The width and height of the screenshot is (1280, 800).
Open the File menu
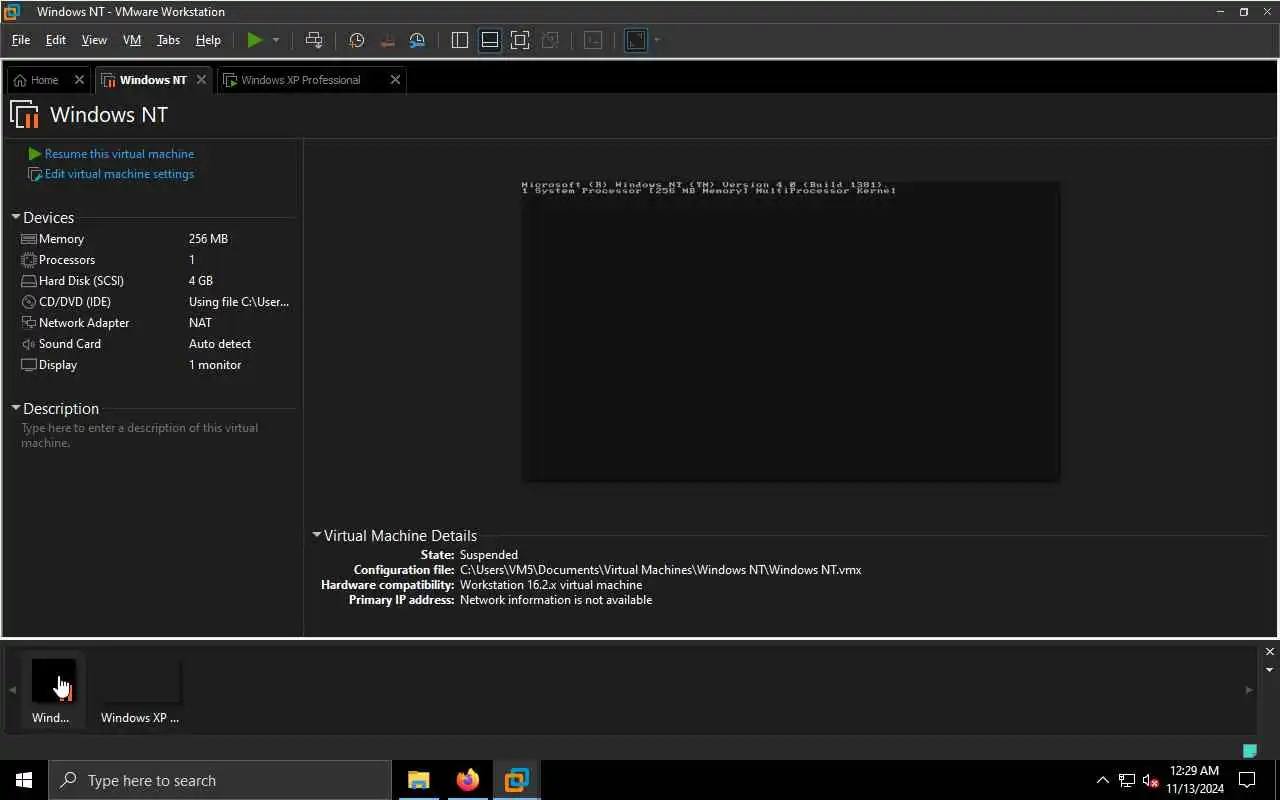coord(21,40)
